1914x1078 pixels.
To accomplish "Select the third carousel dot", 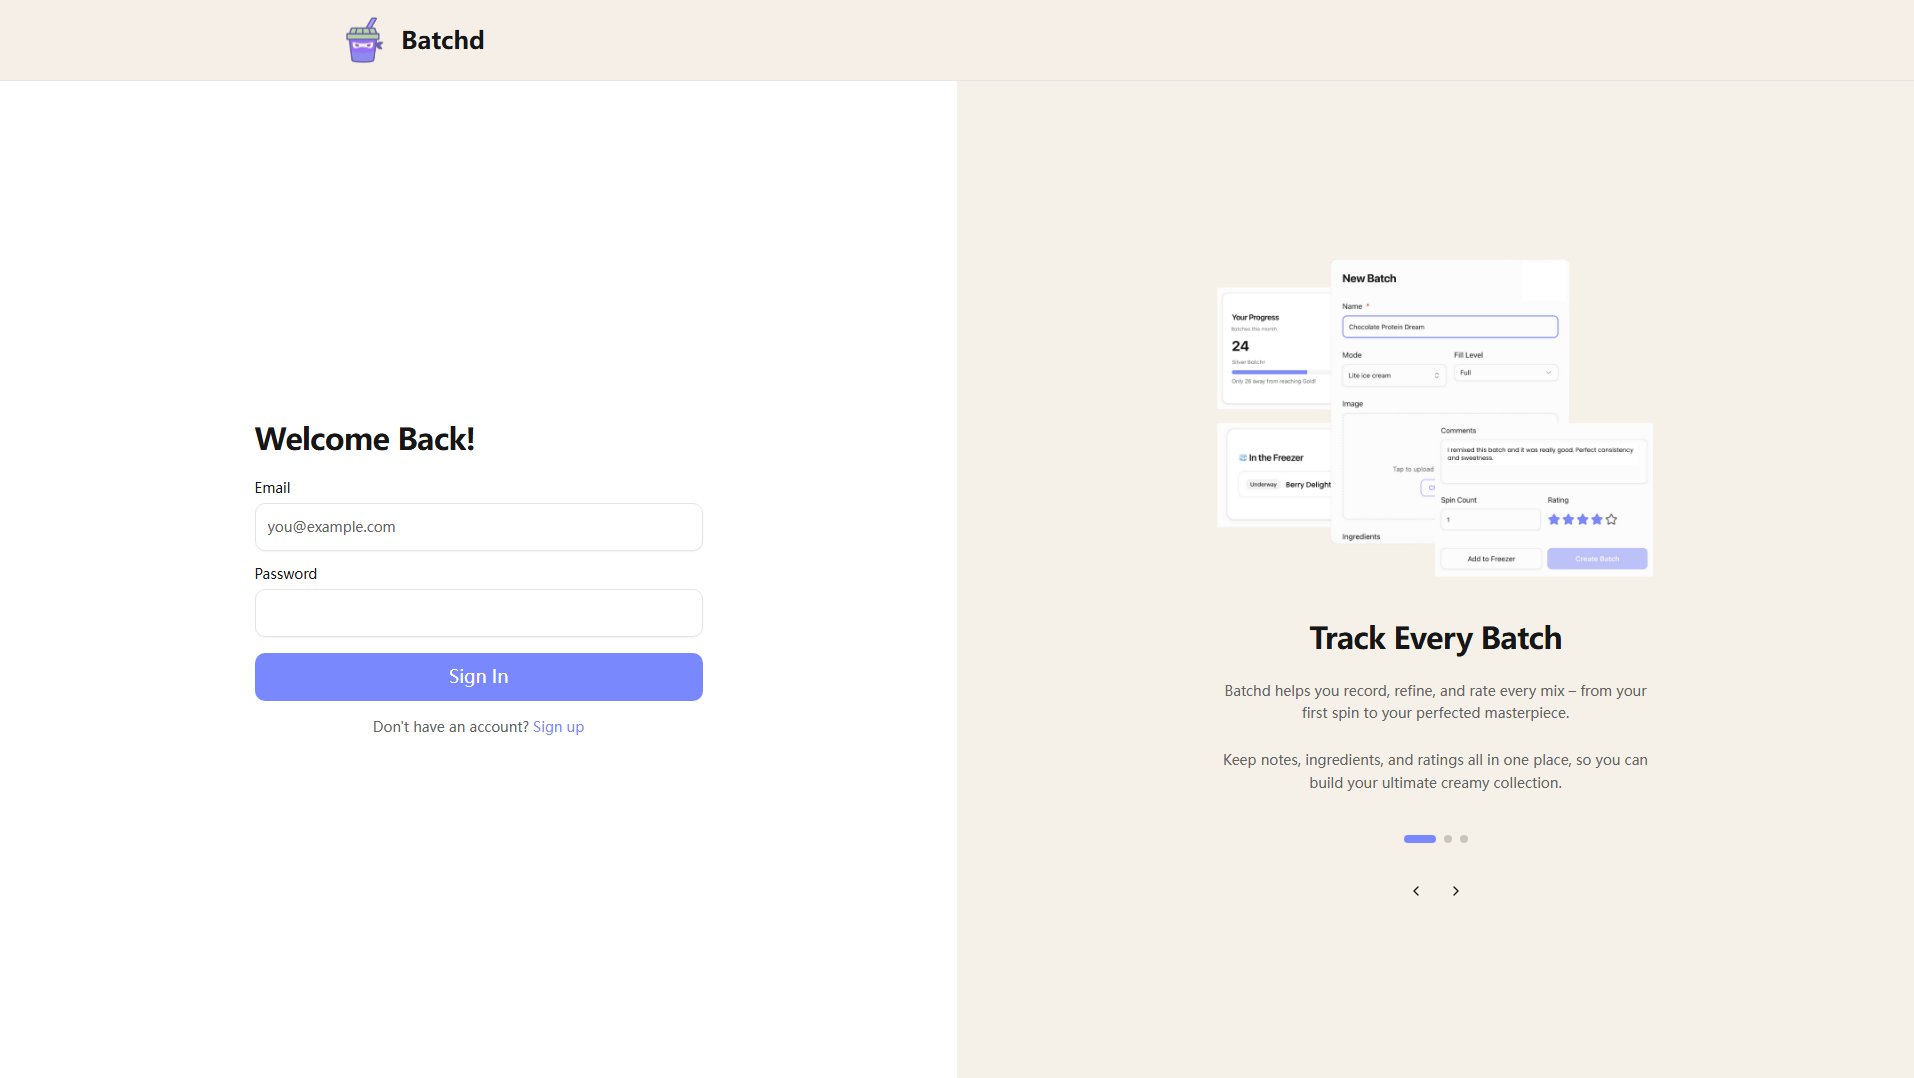I will [1463, 838].
